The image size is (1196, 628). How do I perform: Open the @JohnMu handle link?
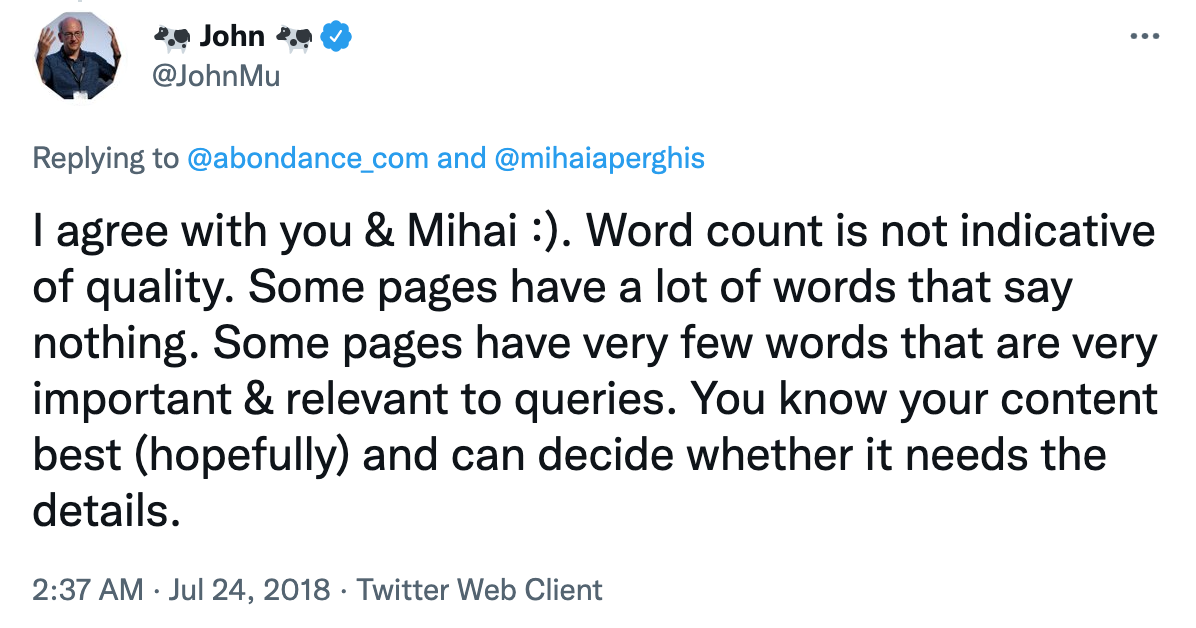tap(217, 76)
